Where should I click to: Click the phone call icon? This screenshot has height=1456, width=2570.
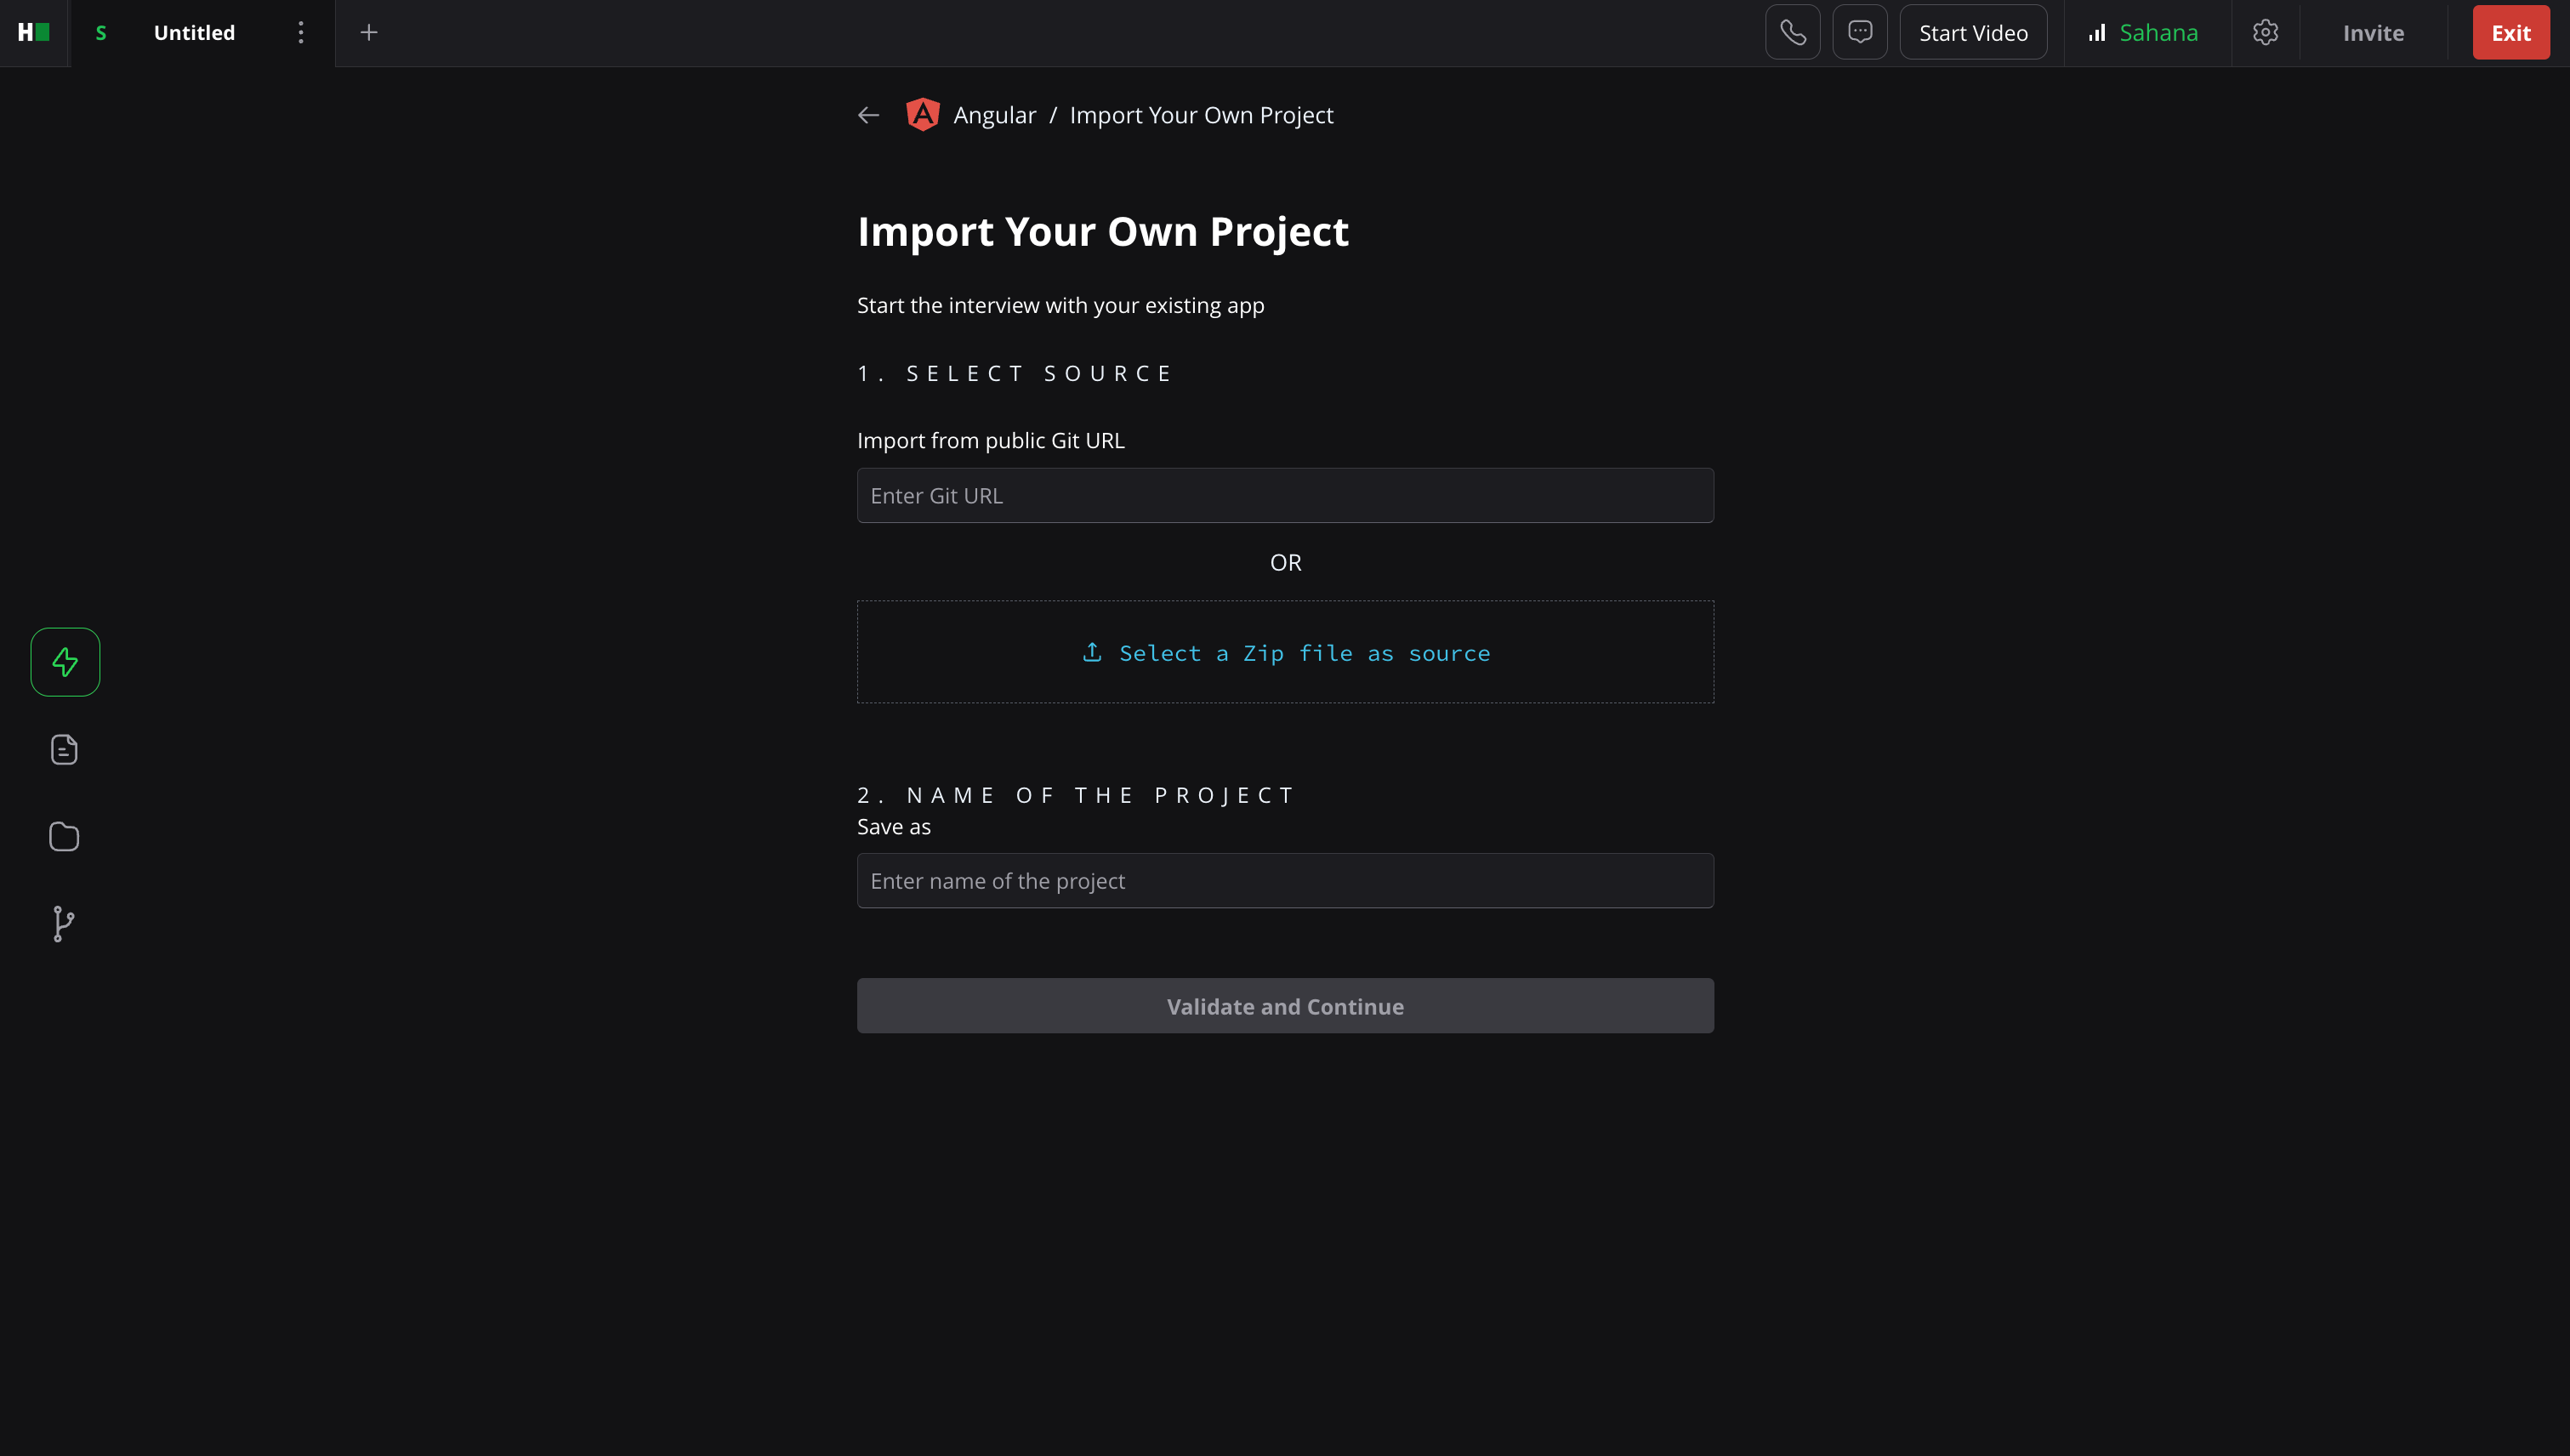tap(1792, 32)
